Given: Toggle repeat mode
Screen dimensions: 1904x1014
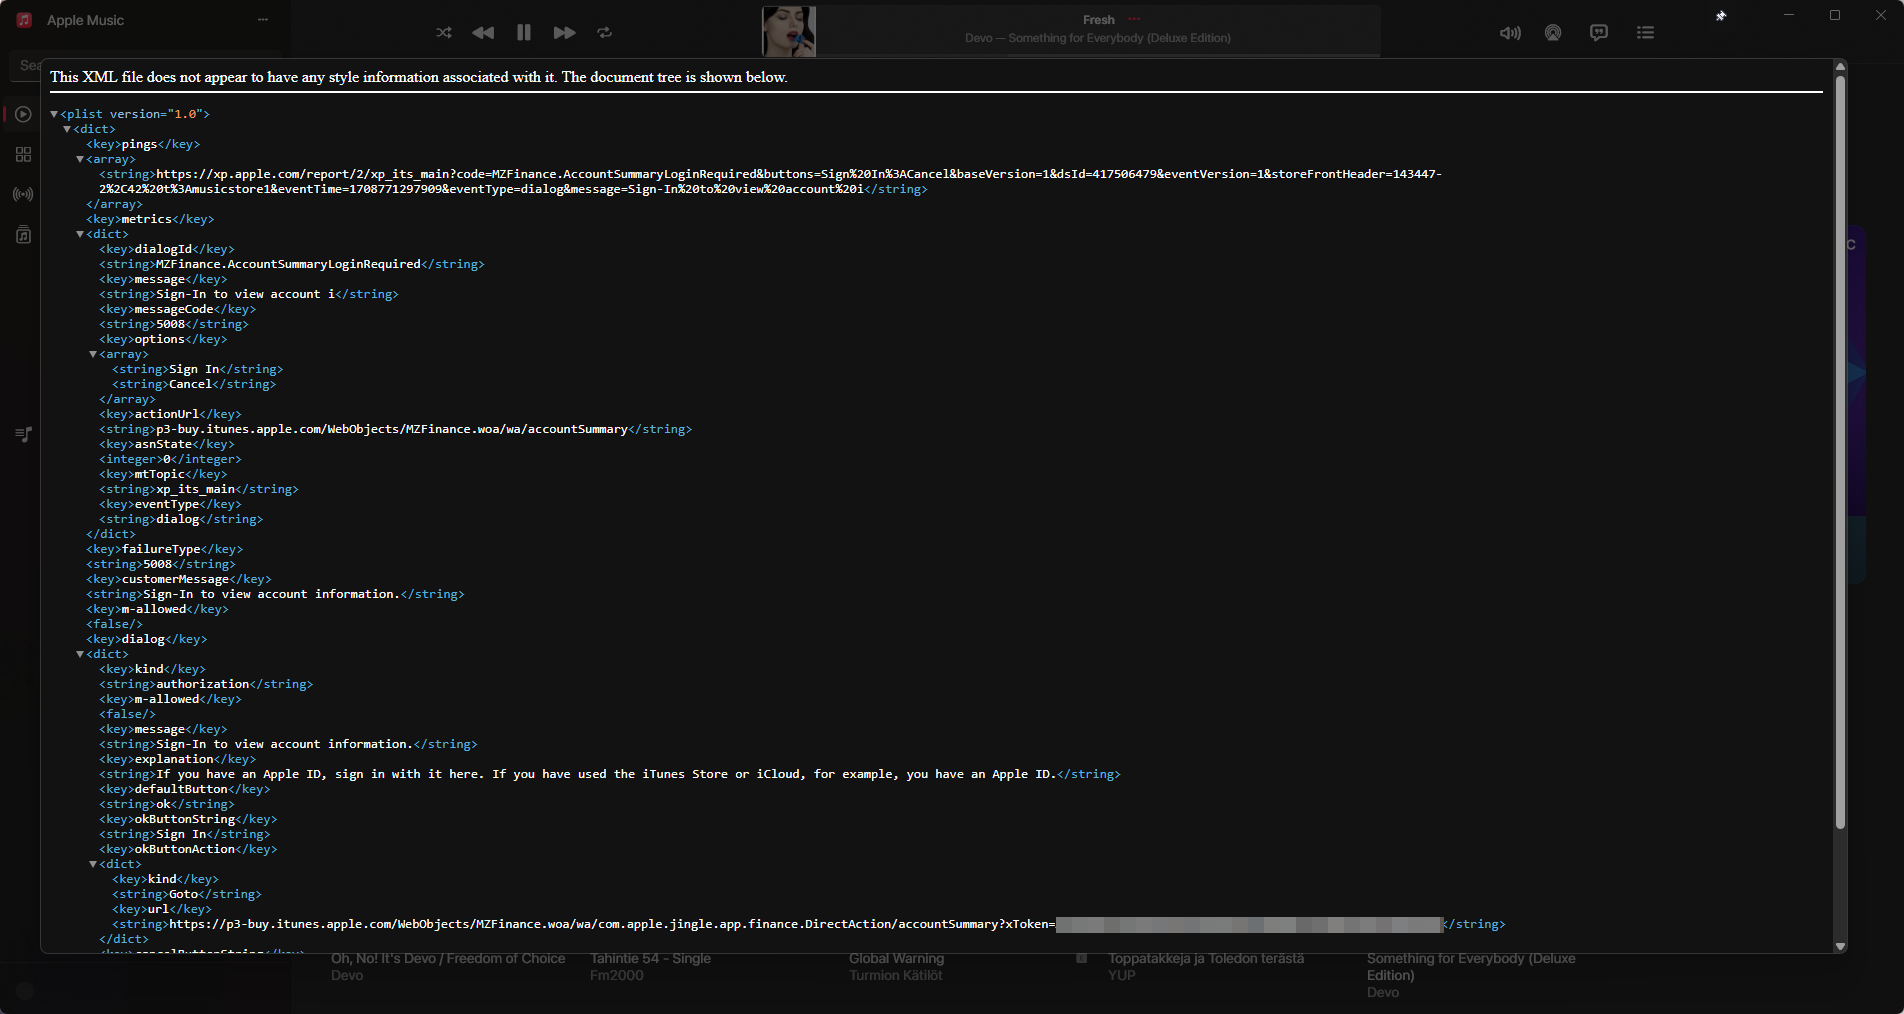Looking at the screenshot, I should coord(605,33).
